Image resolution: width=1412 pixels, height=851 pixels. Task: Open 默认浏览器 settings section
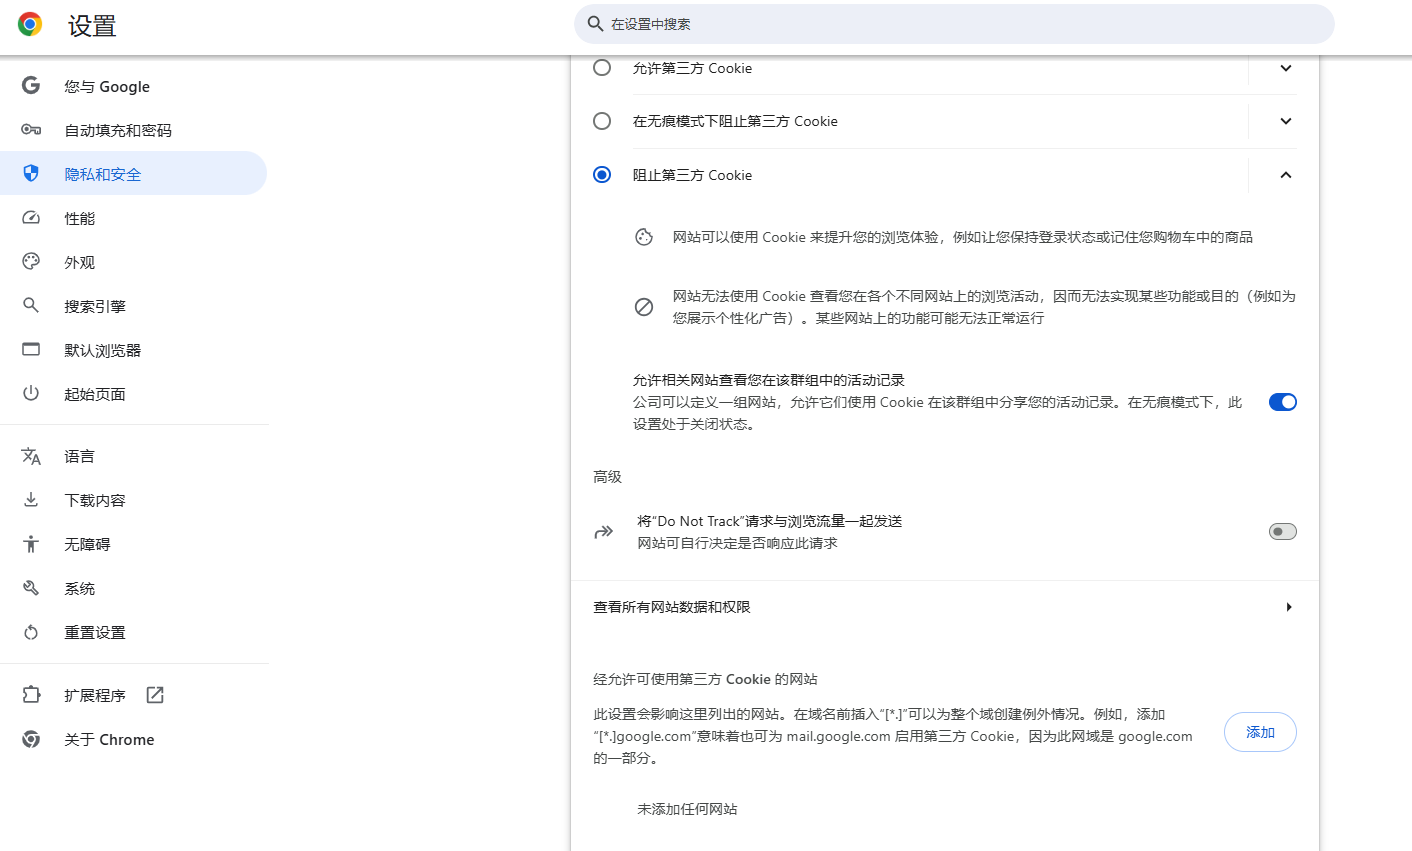point(134,350)
